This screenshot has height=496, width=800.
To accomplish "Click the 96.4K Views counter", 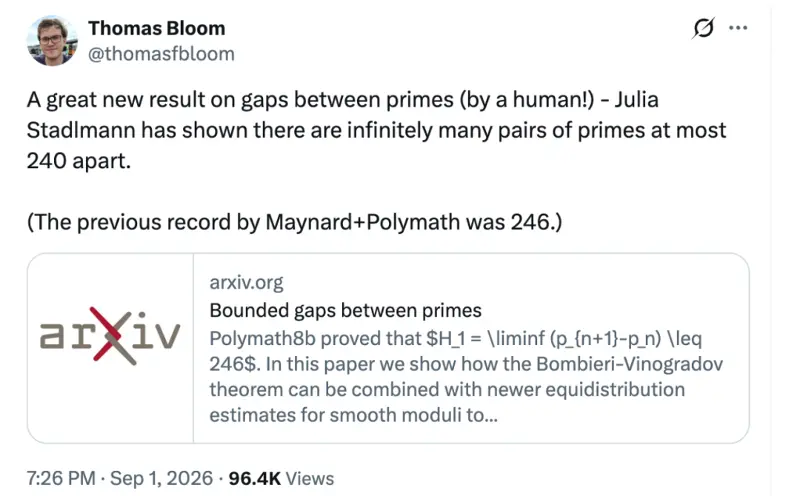I will coord(281,479).
